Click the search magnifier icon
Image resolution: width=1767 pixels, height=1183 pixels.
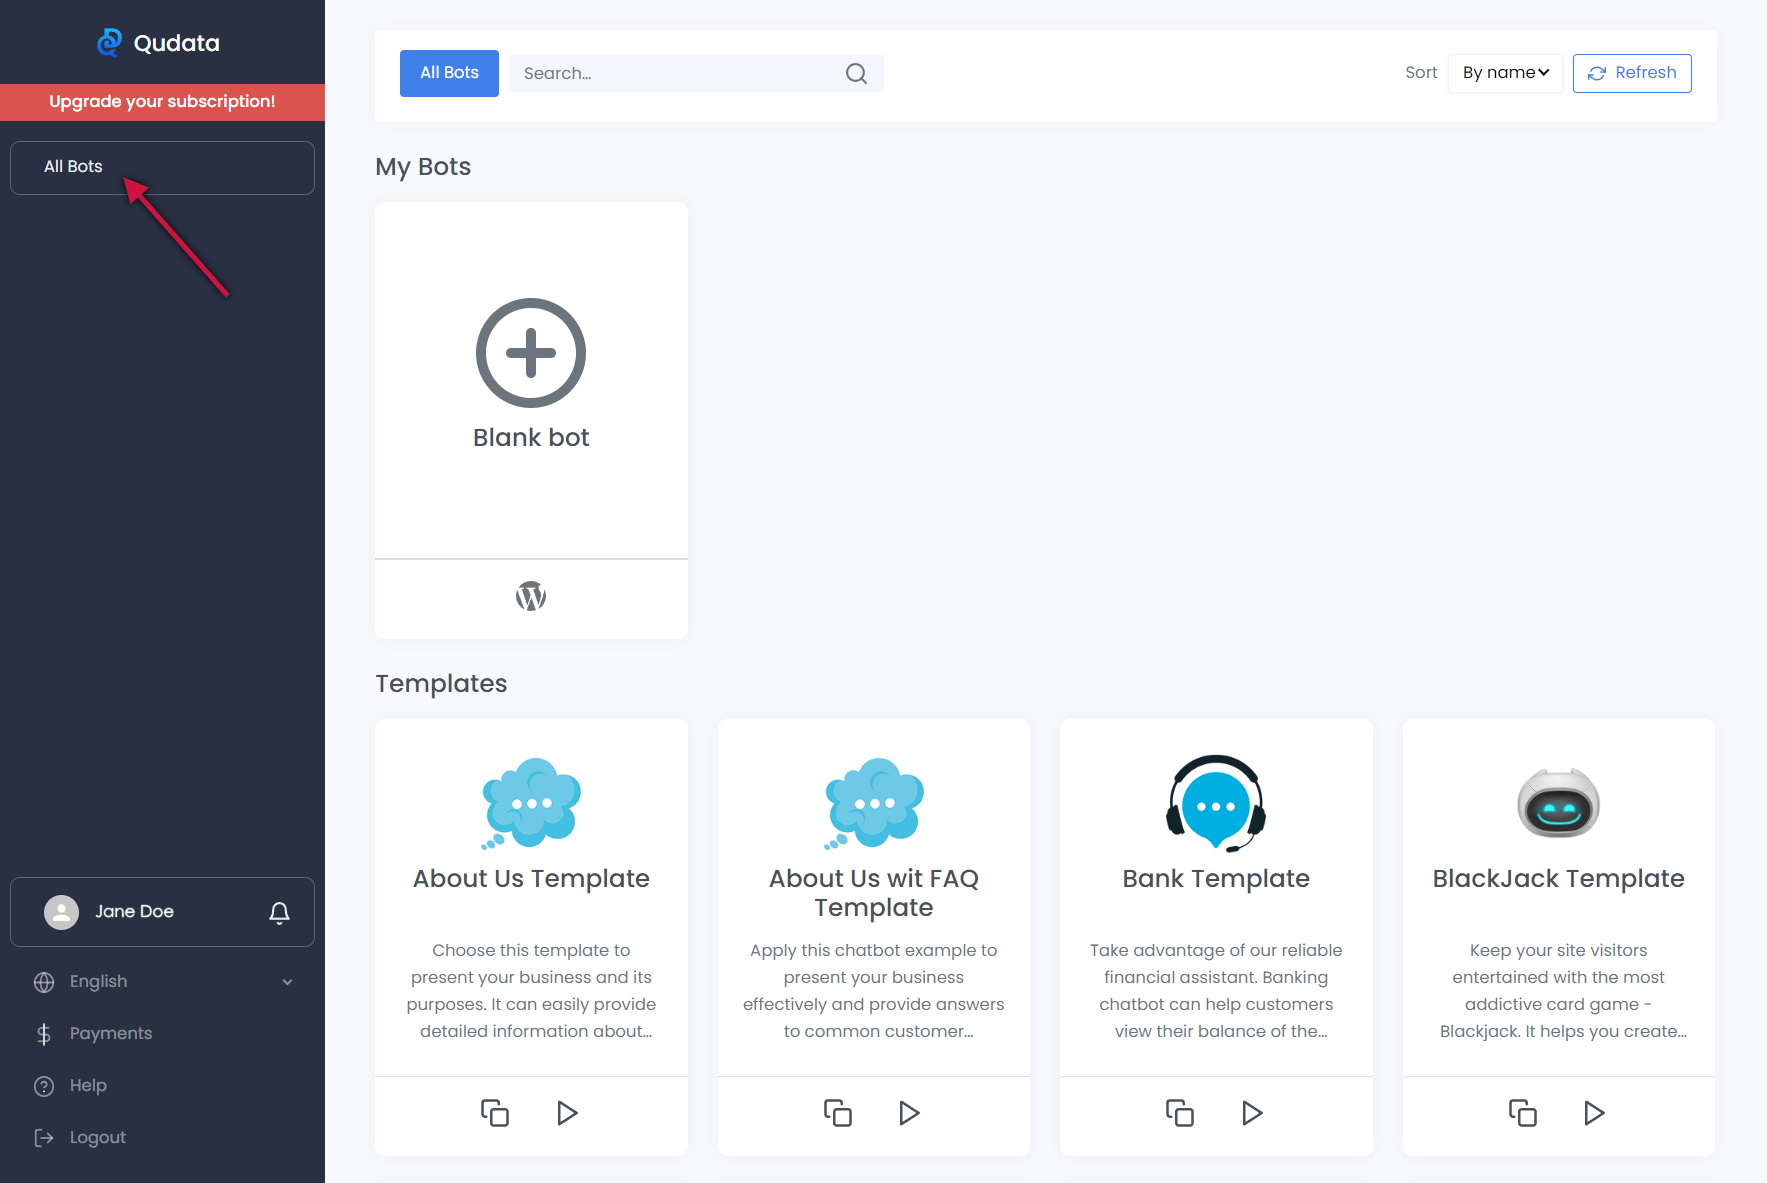(856, 74)
